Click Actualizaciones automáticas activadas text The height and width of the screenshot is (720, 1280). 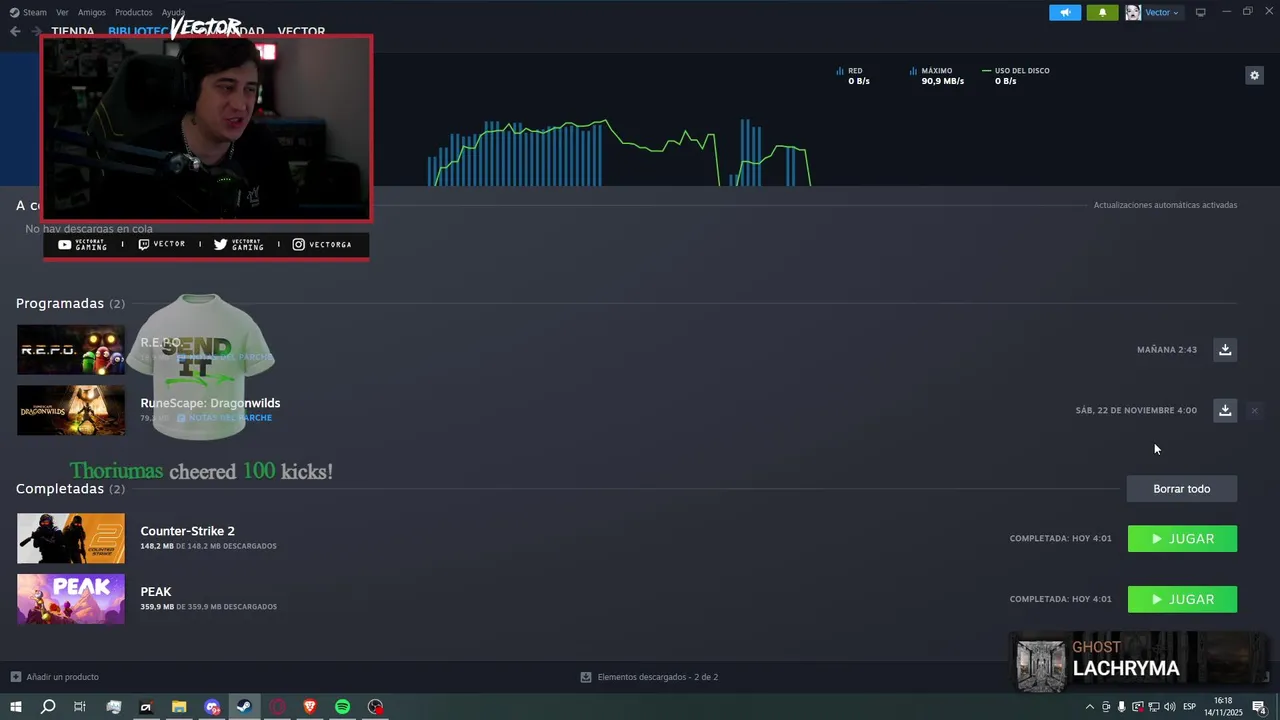pos(1165,205)
